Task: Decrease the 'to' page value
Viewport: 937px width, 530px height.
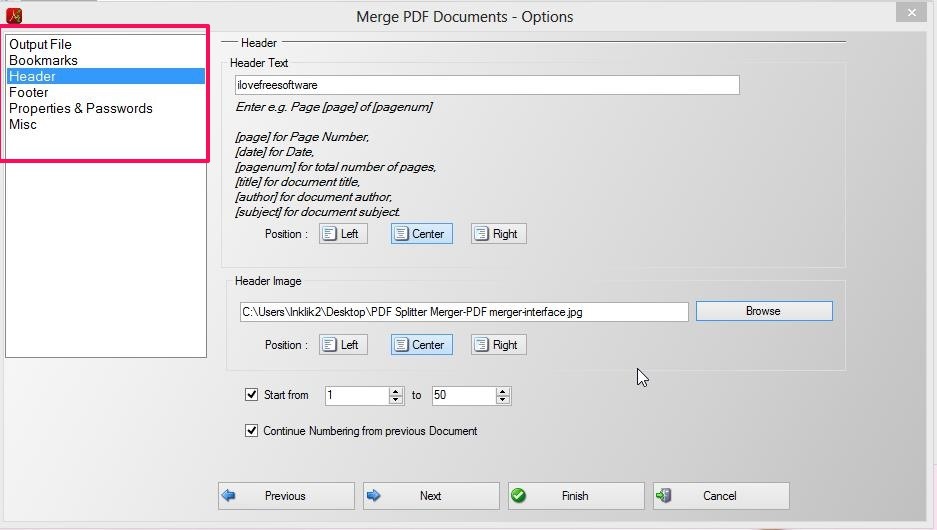Action: point(503,400)
